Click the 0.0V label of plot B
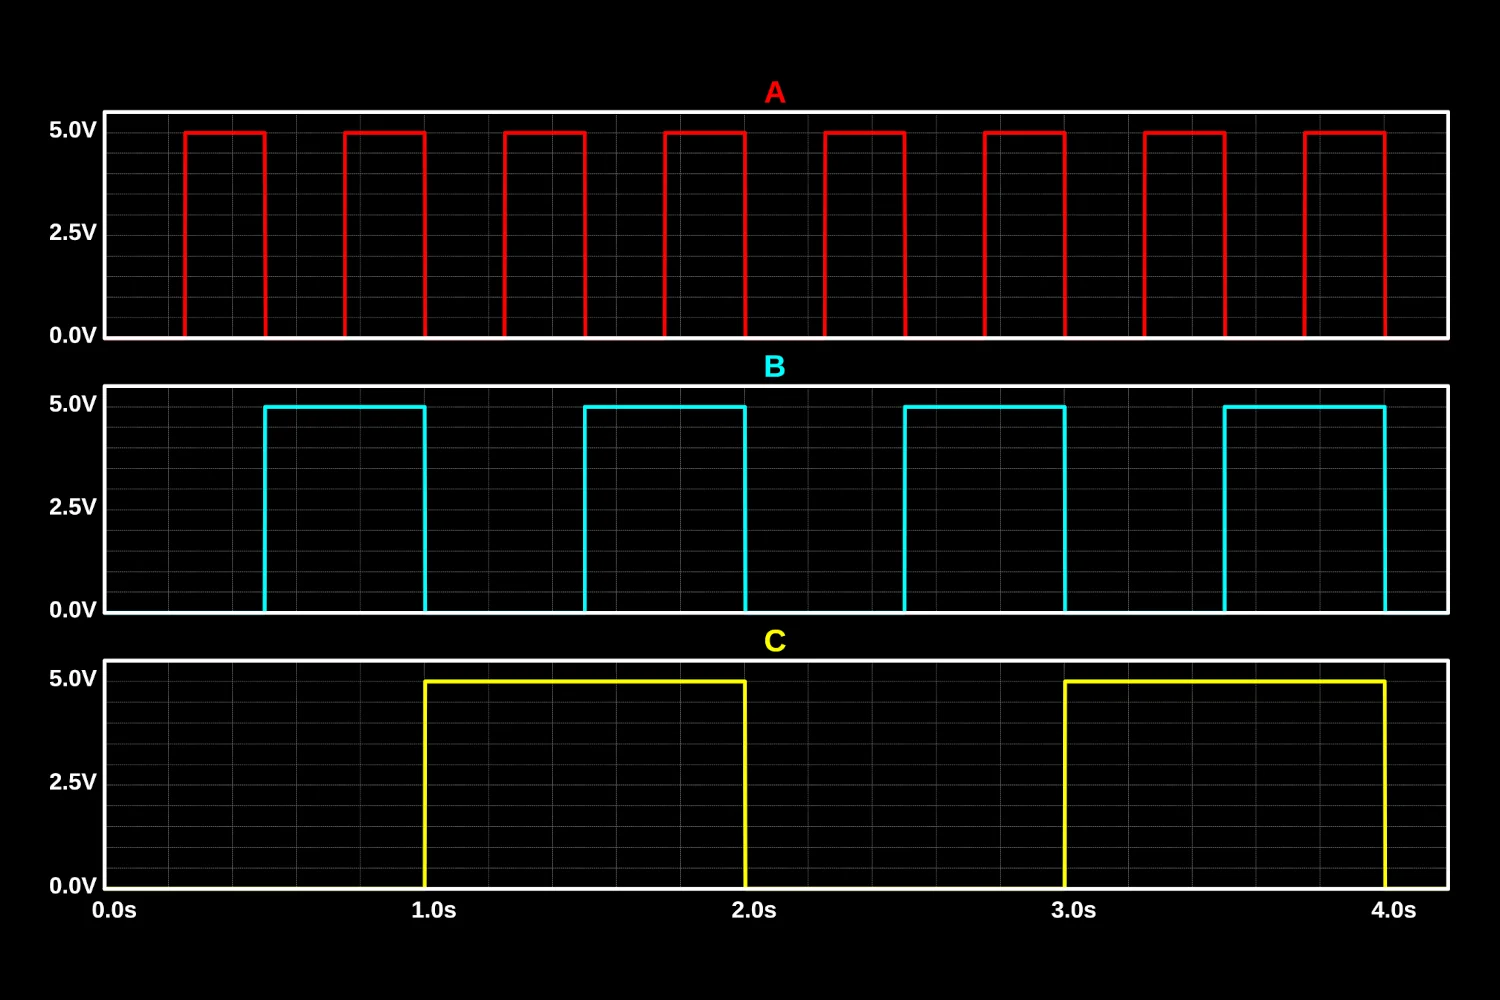Screen dimensions: 1500x1000 [73, 610]
